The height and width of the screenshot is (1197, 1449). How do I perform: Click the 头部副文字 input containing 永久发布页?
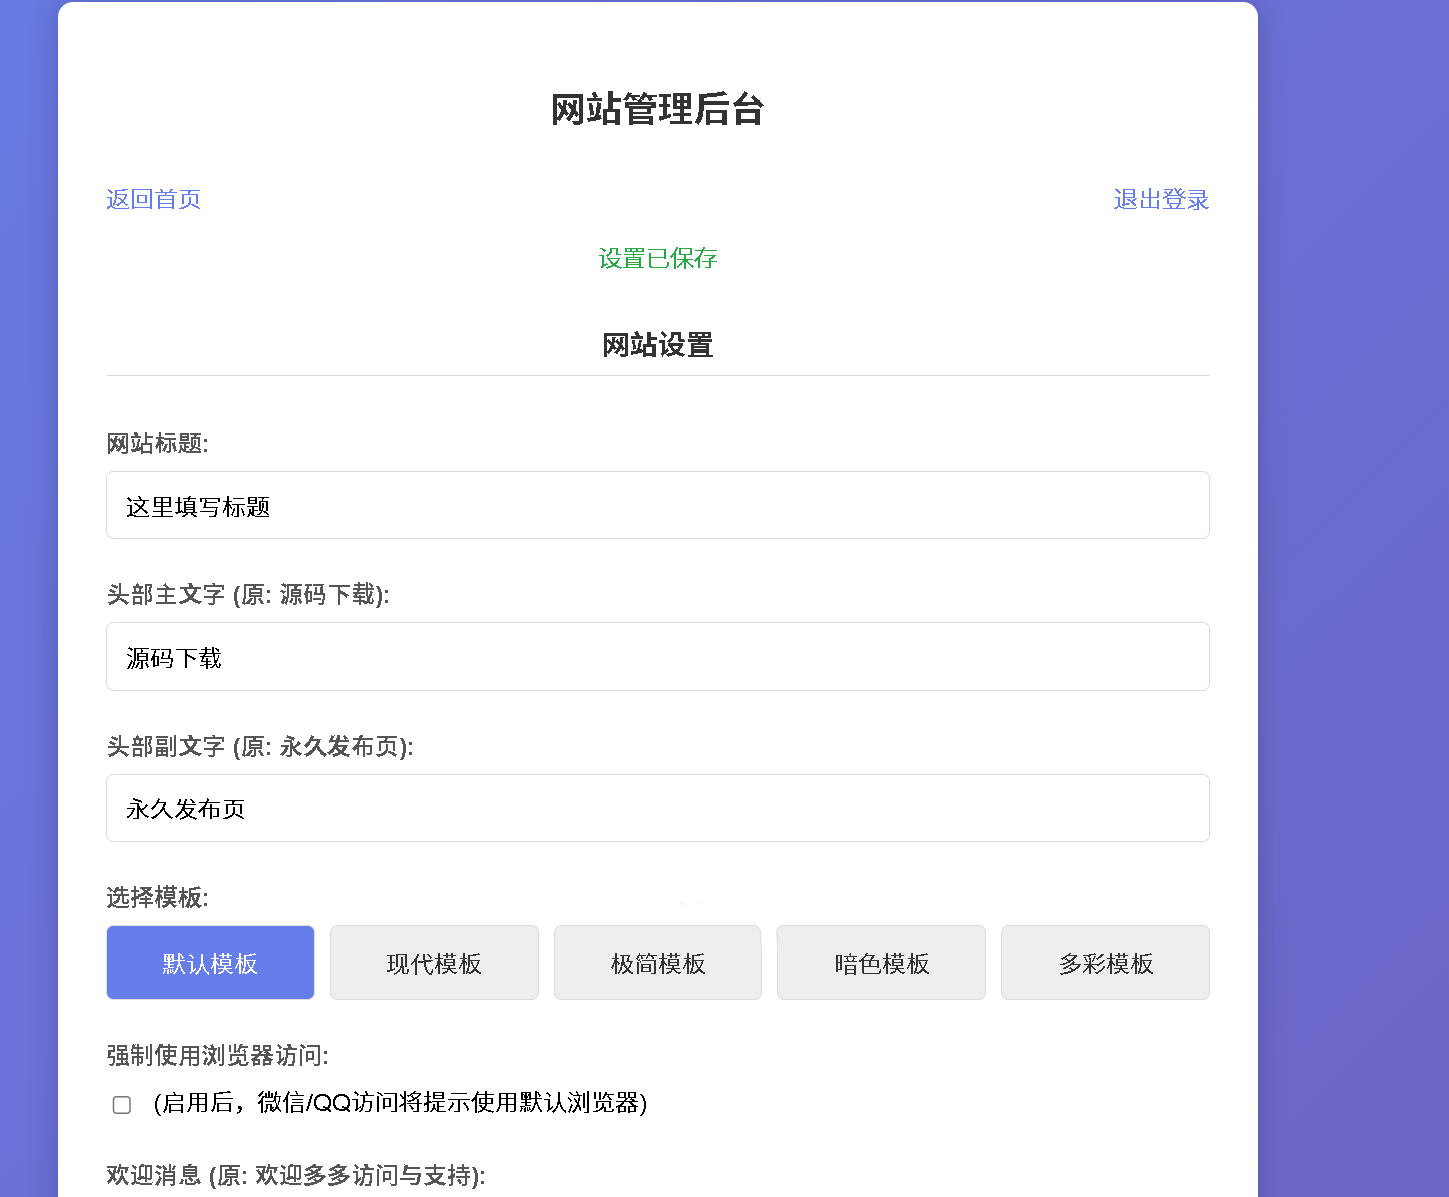[657, 808]
